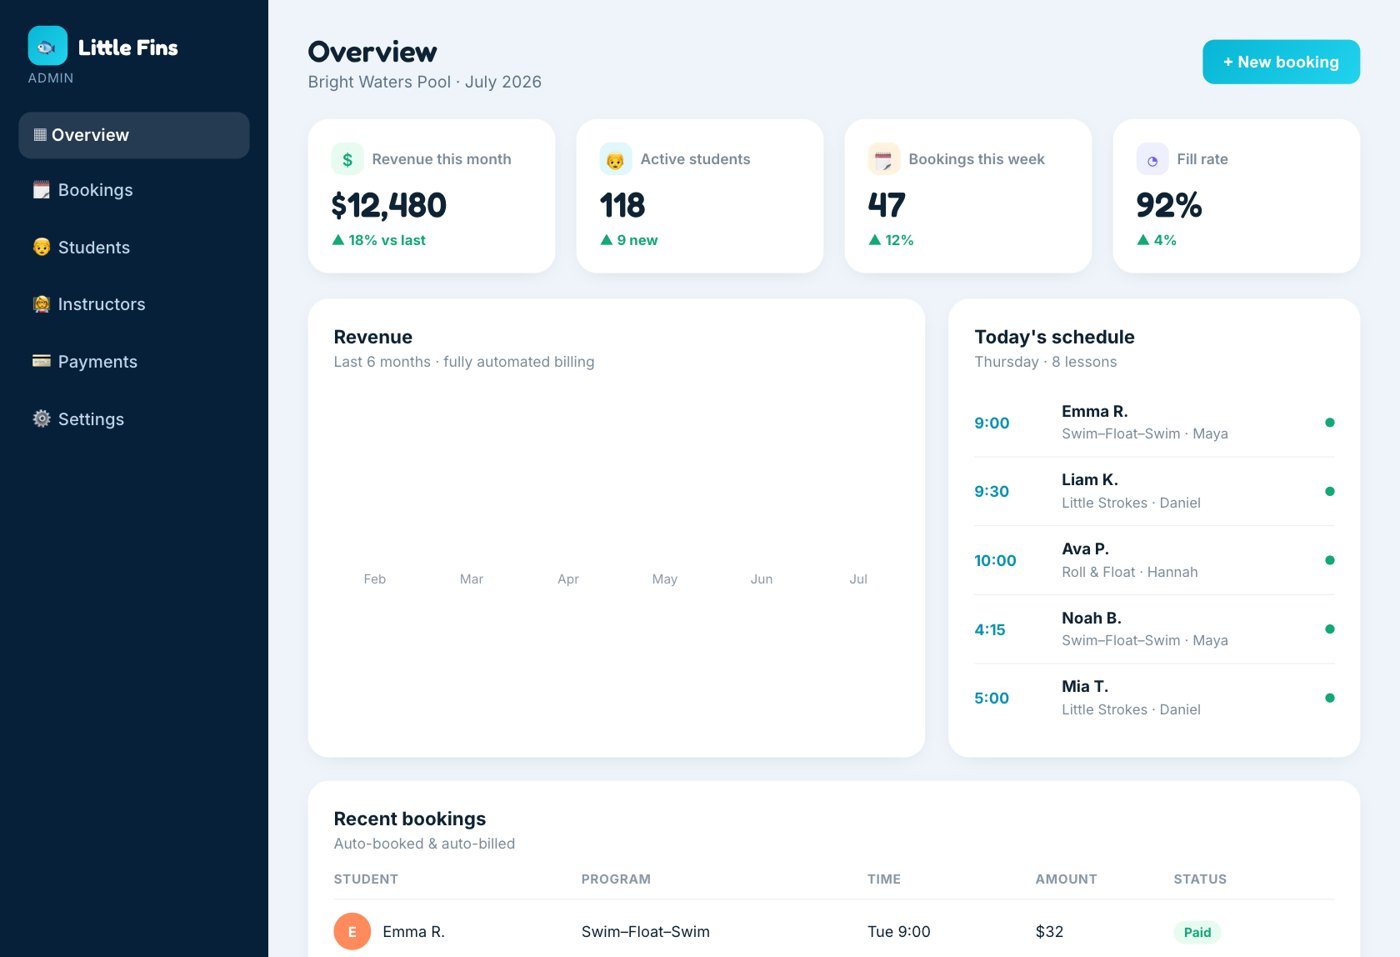This screenshot has width=1400, height=957.
Task: Click the 47 bookings value
Action: 887,206
